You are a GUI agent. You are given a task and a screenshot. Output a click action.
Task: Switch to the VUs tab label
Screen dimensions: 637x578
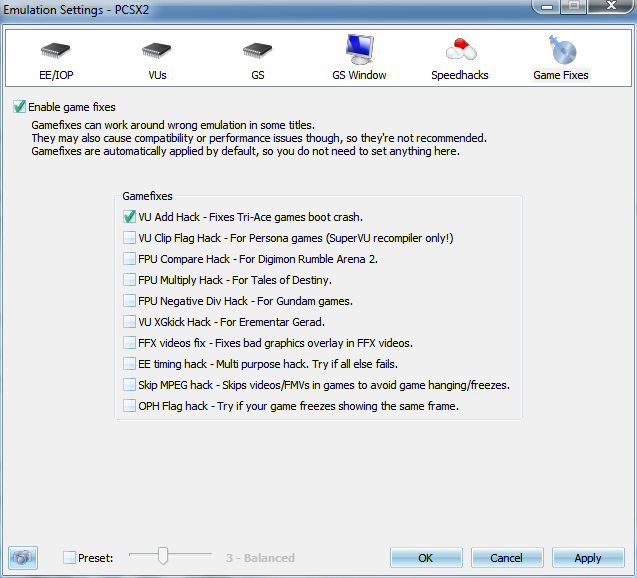(x=157, y=75)
